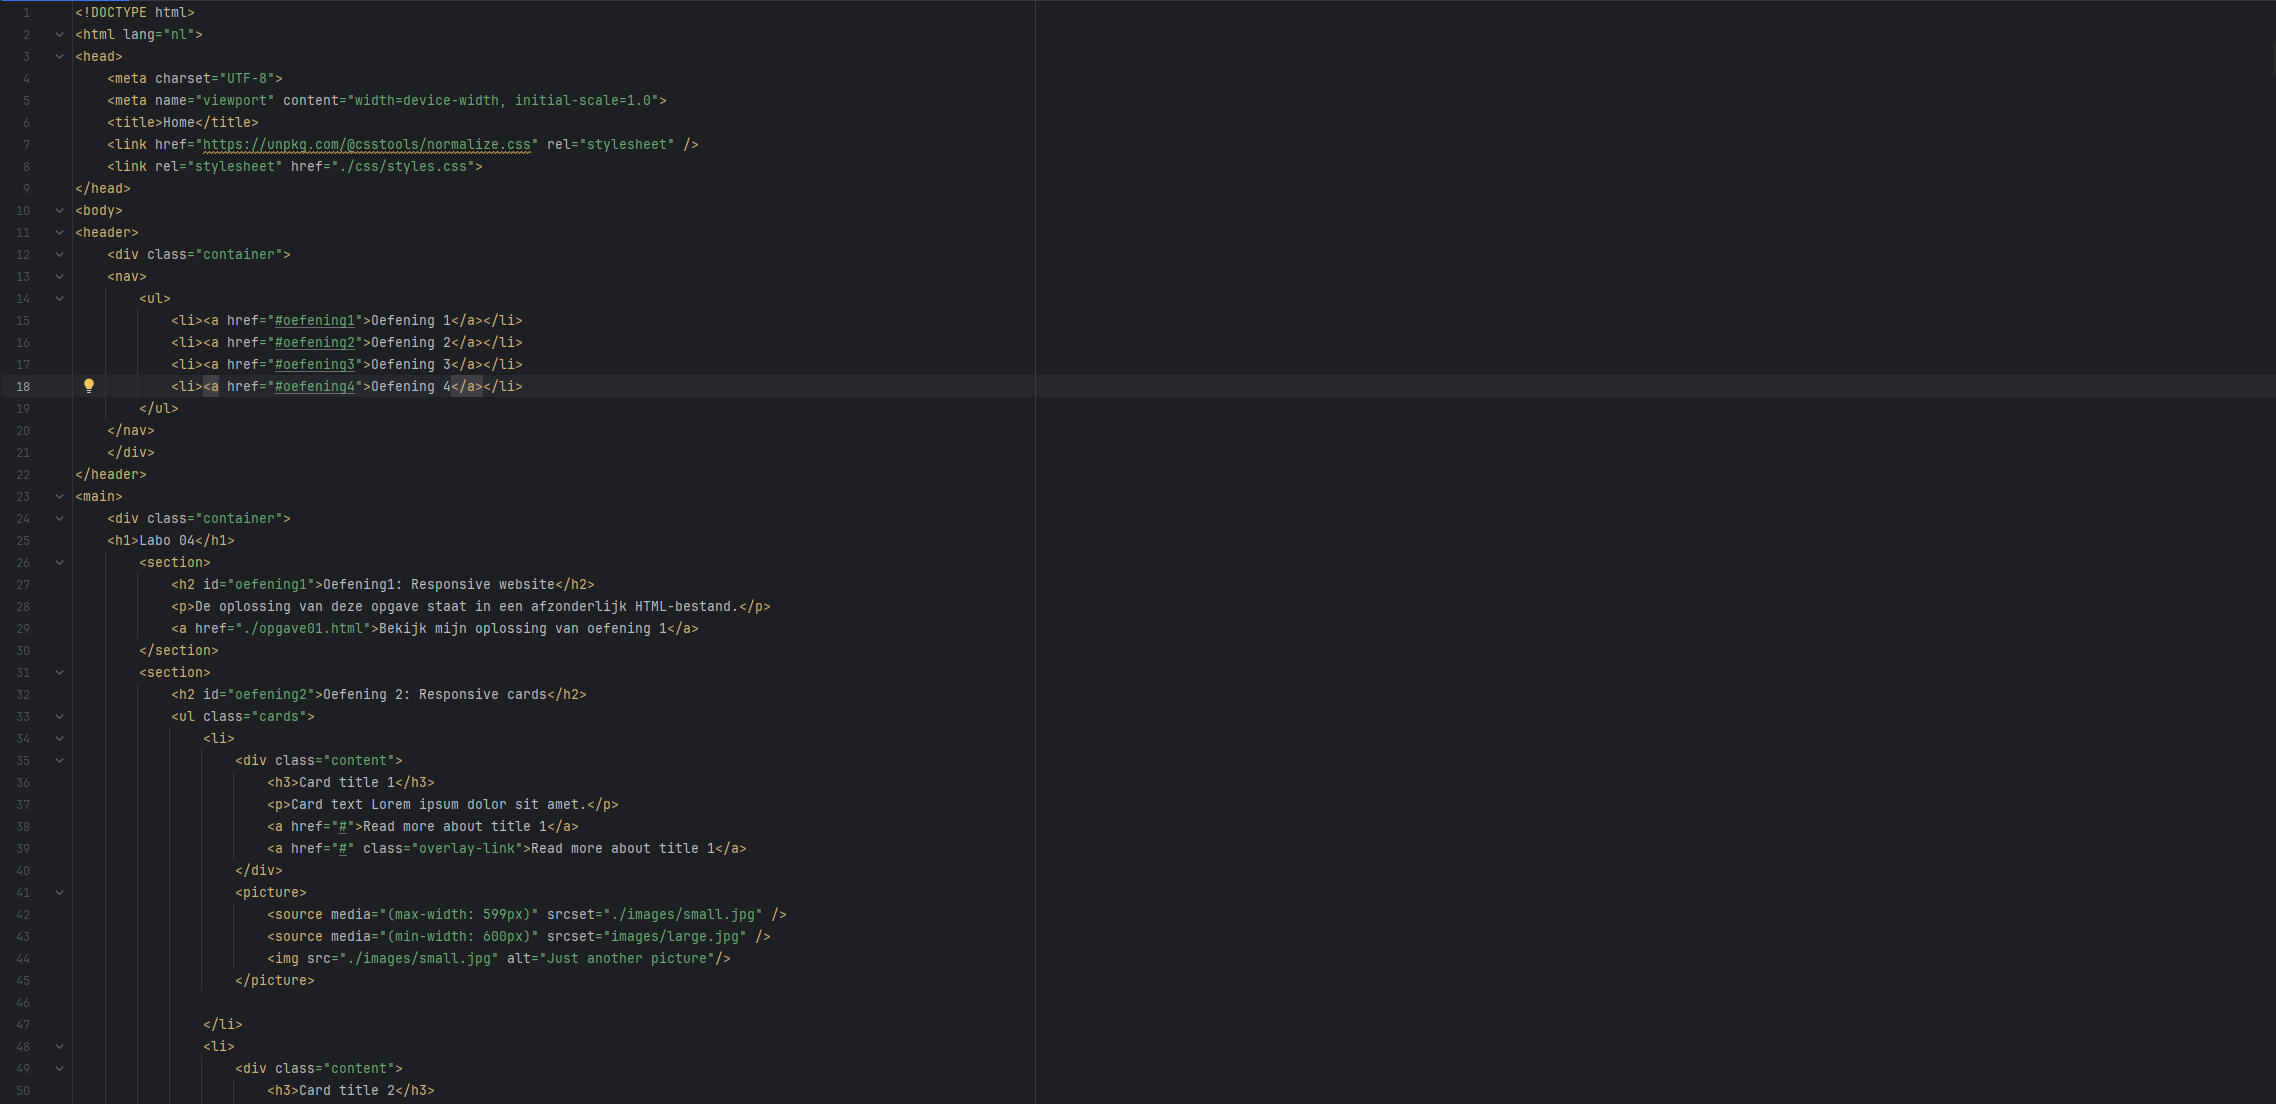
Task: Click the 'De oplossing van deze opgave' paragraph
Action: (x=467, y=607)
